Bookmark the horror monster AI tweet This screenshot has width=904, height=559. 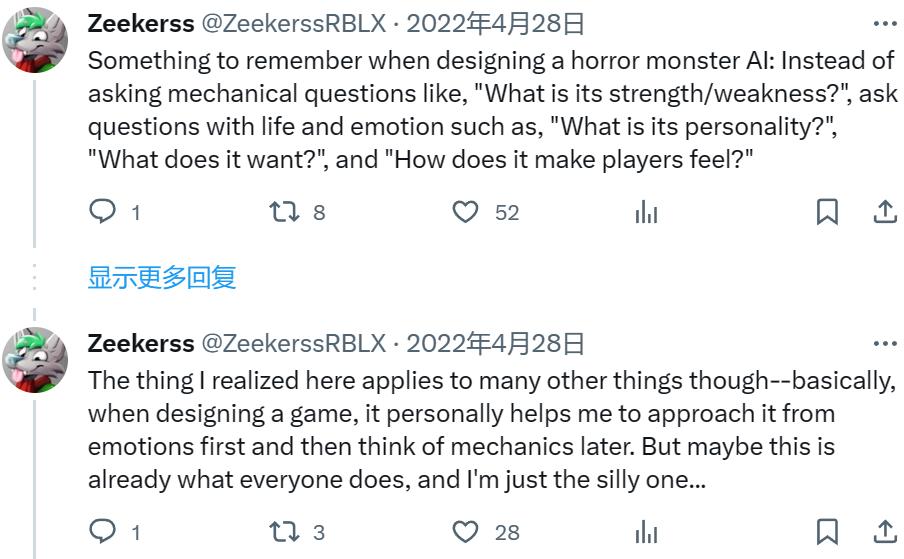pos(827,211)
